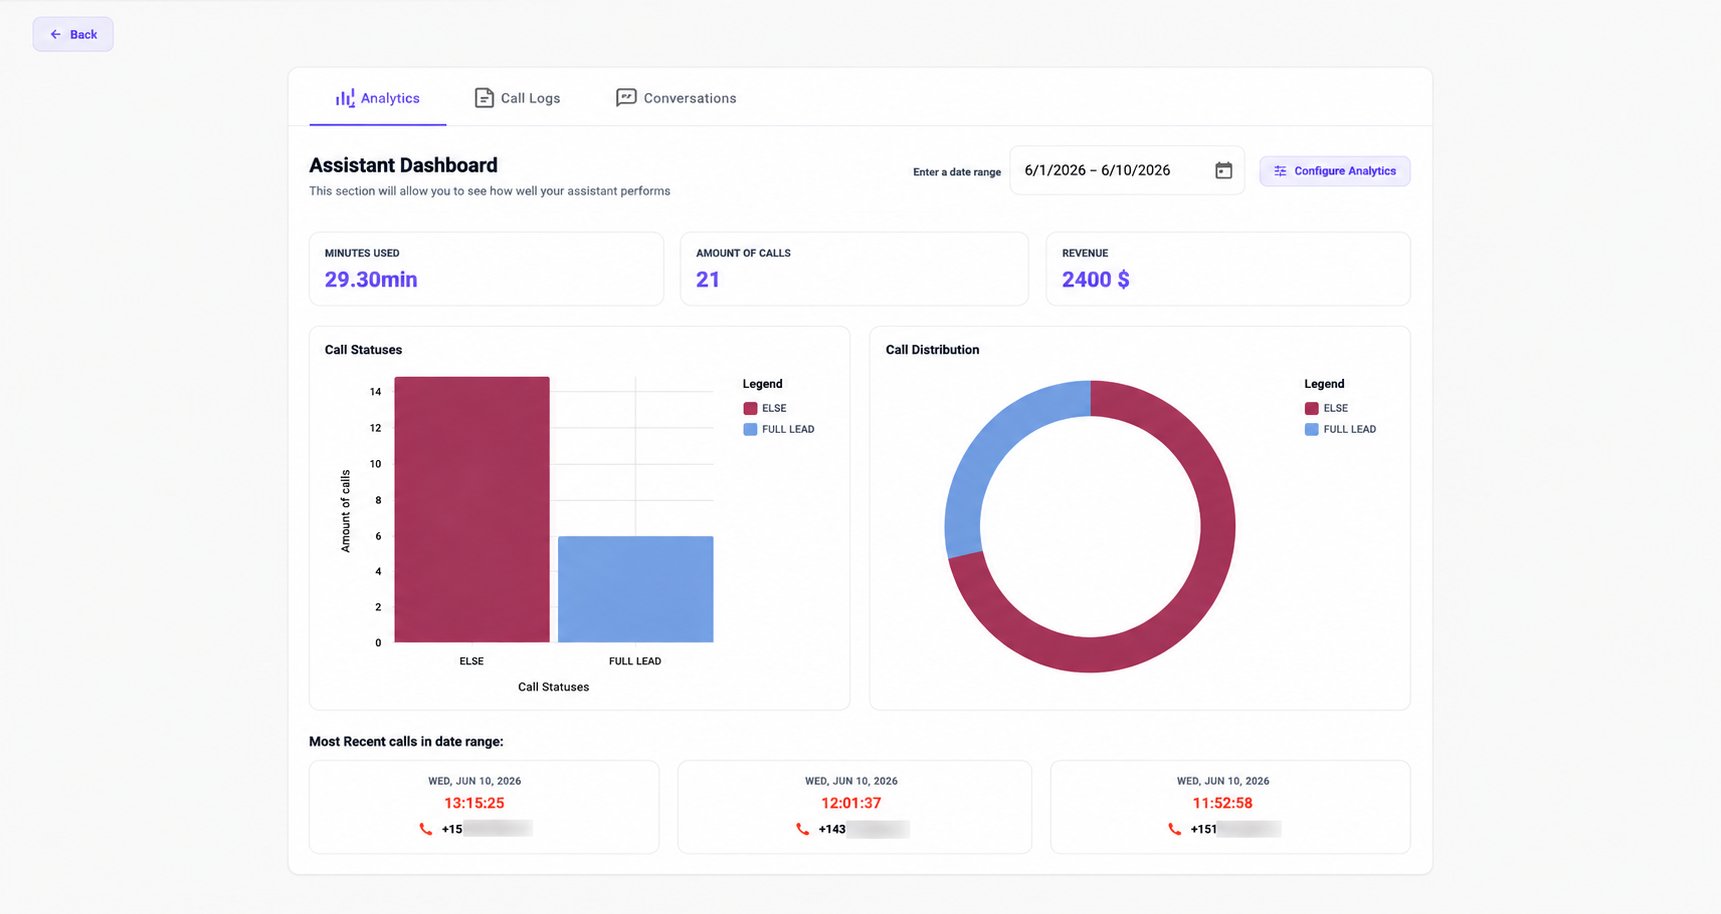Screen dimensions: 1721x914
Task: Click the ELSE bar in Call Statuses chart
Action: point(472,509)
